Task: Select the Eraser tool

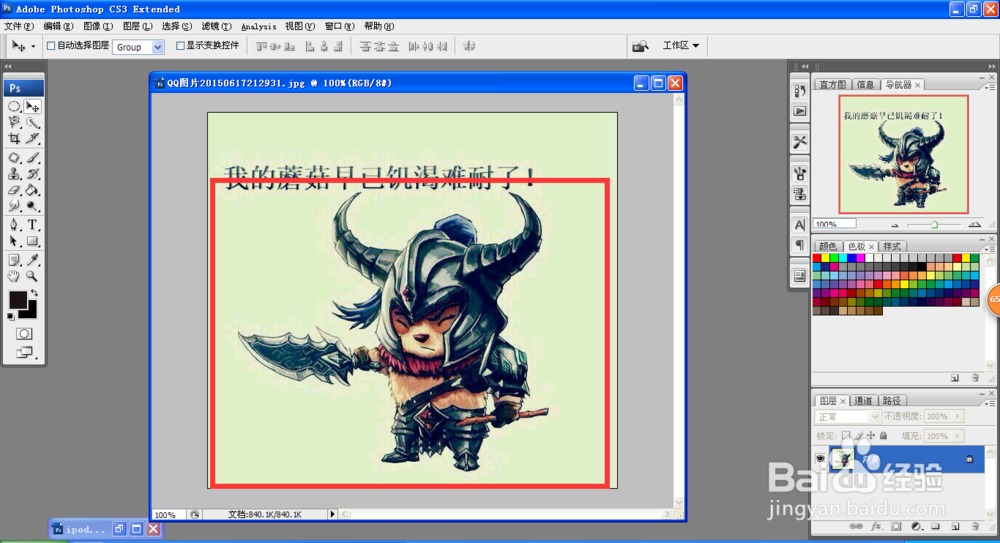Action: tap(14, 190)
